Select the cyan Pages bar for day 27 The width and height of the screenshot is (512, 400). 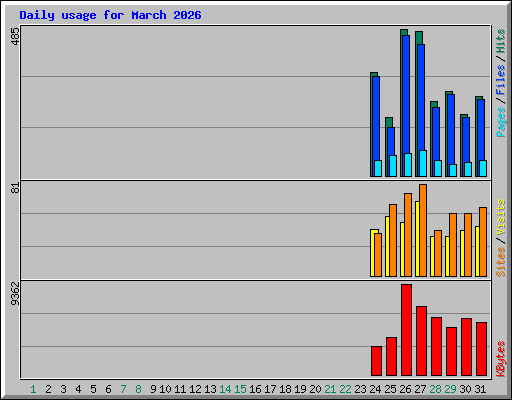point(423,163)
